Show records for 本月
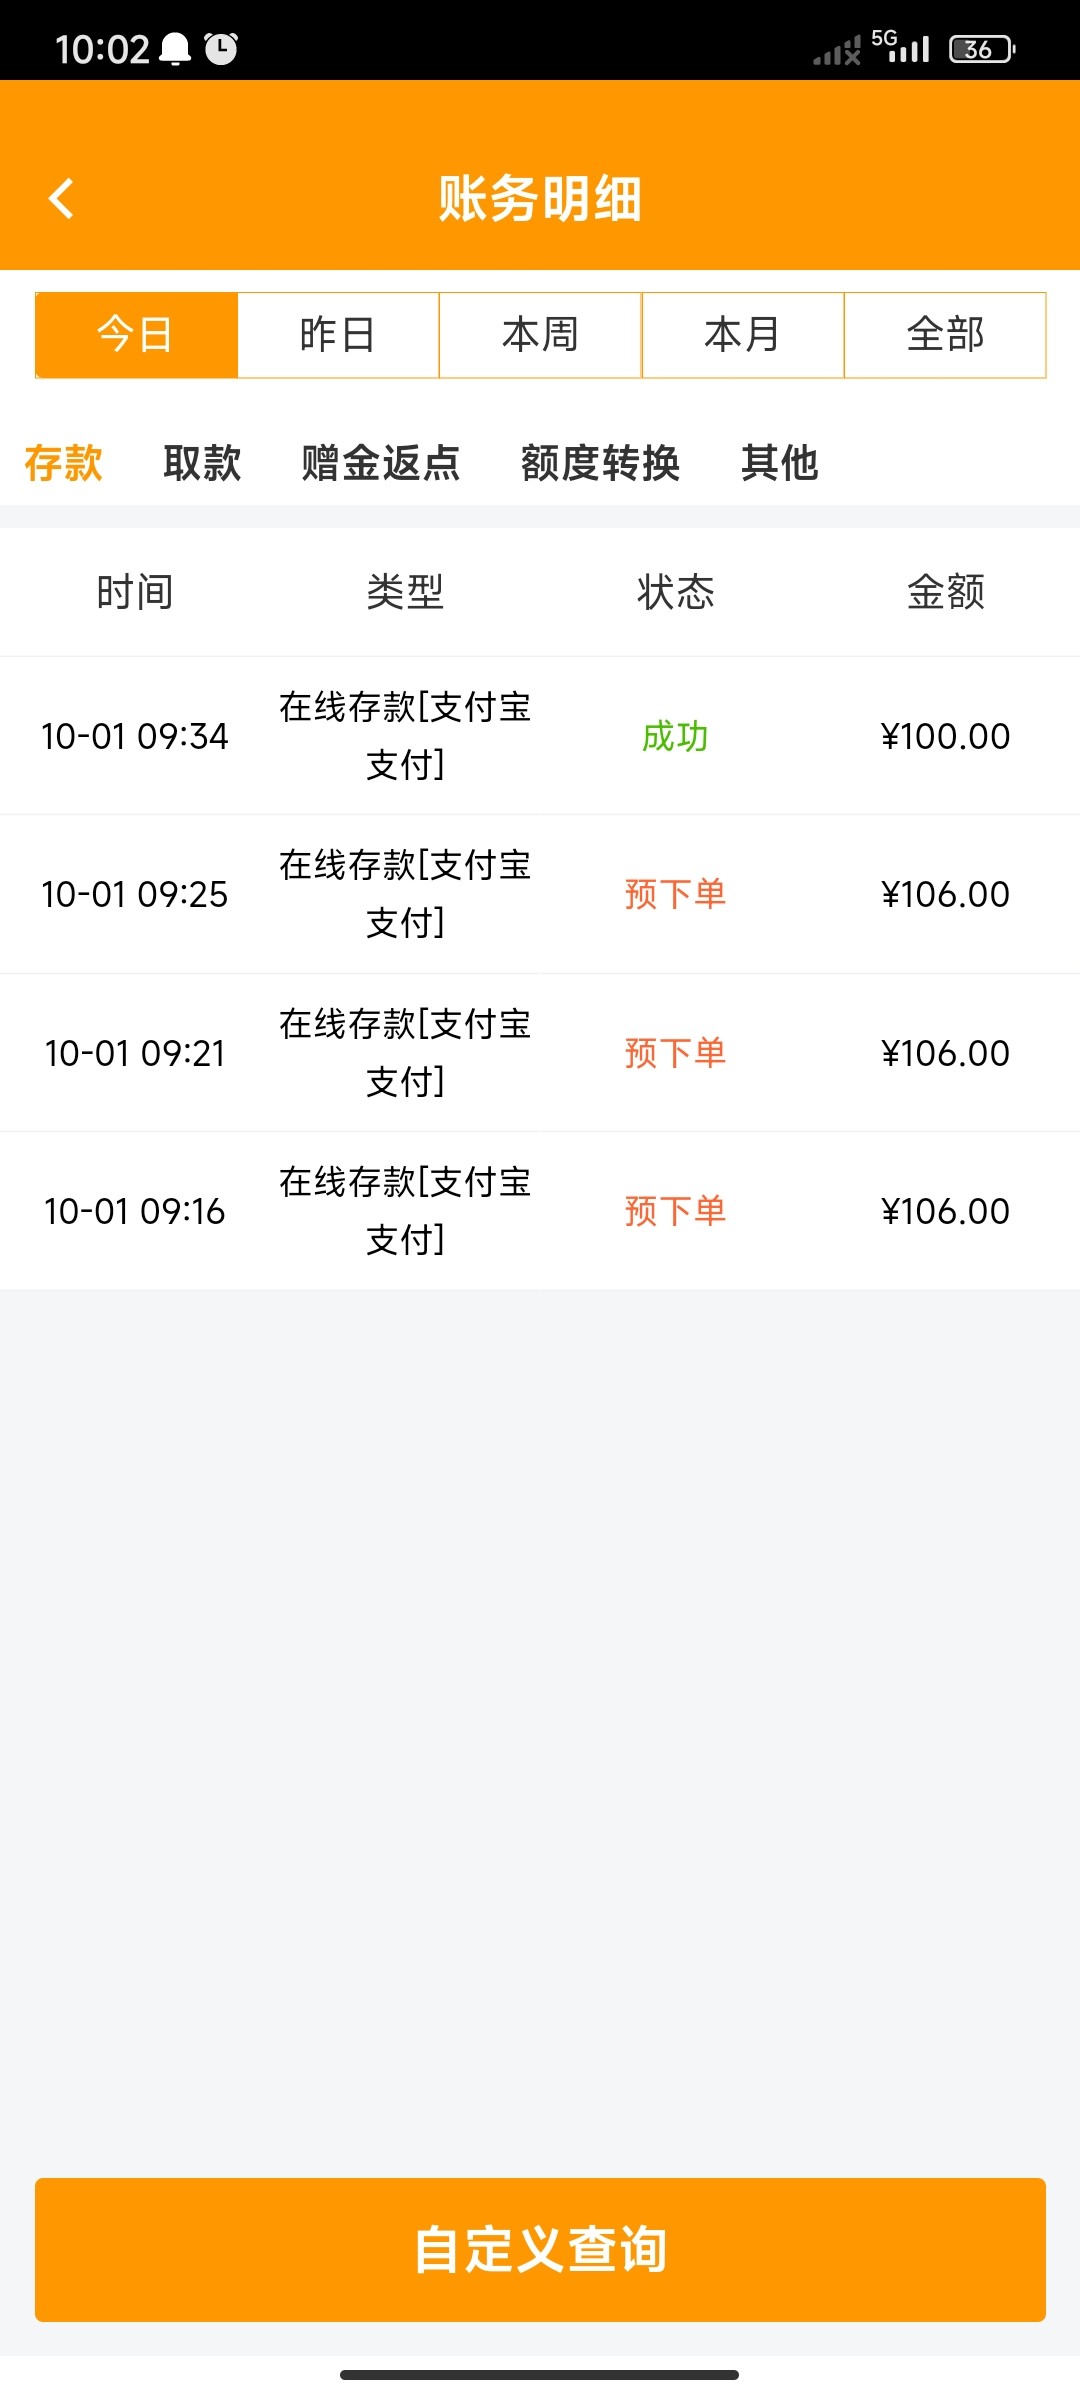The width and height of the screenshot is (1080, 2400). (743, 335)
